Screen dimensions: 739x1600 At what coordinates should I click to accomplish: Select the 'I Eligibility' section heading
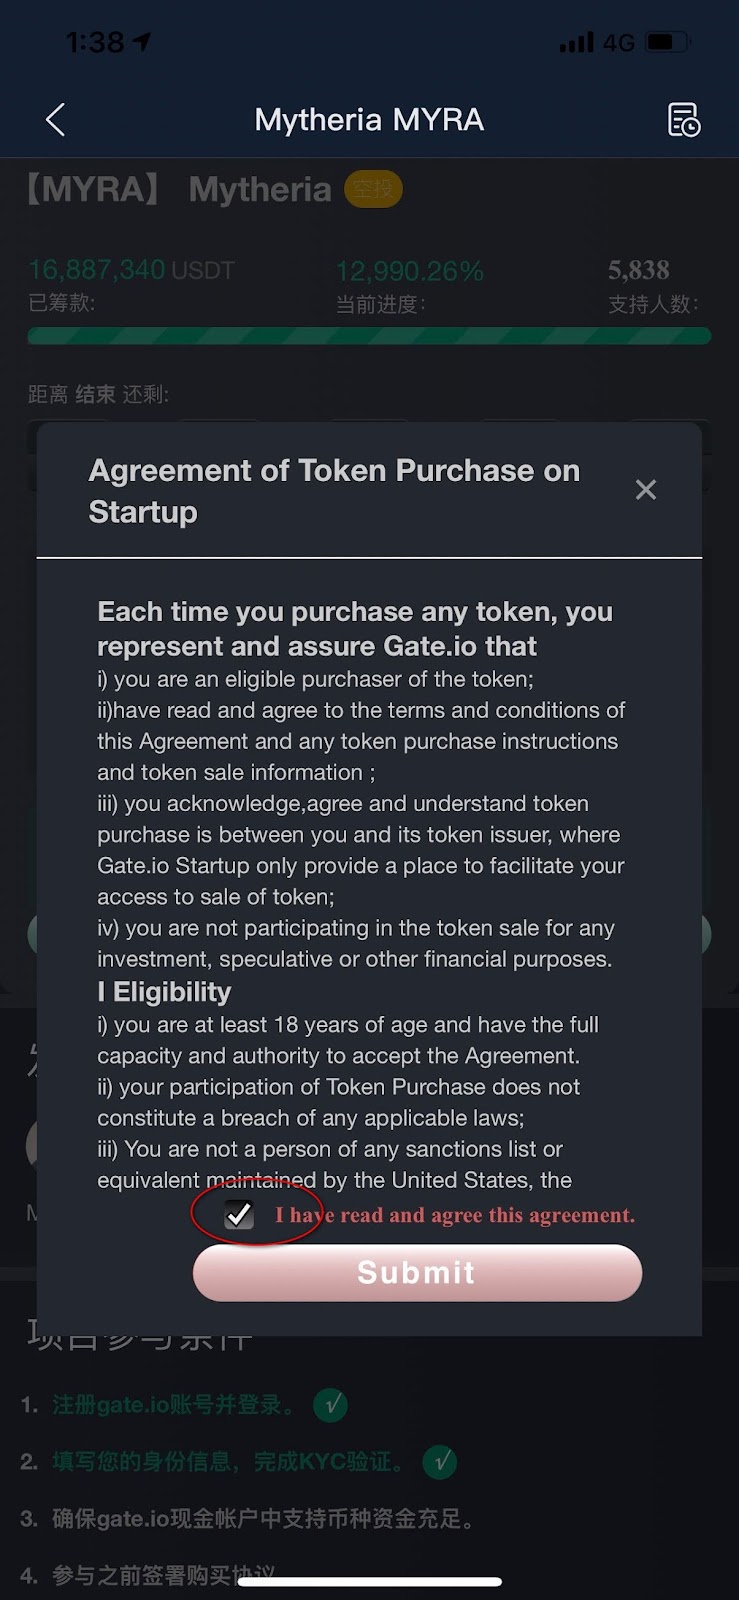[x=164, y=992]
